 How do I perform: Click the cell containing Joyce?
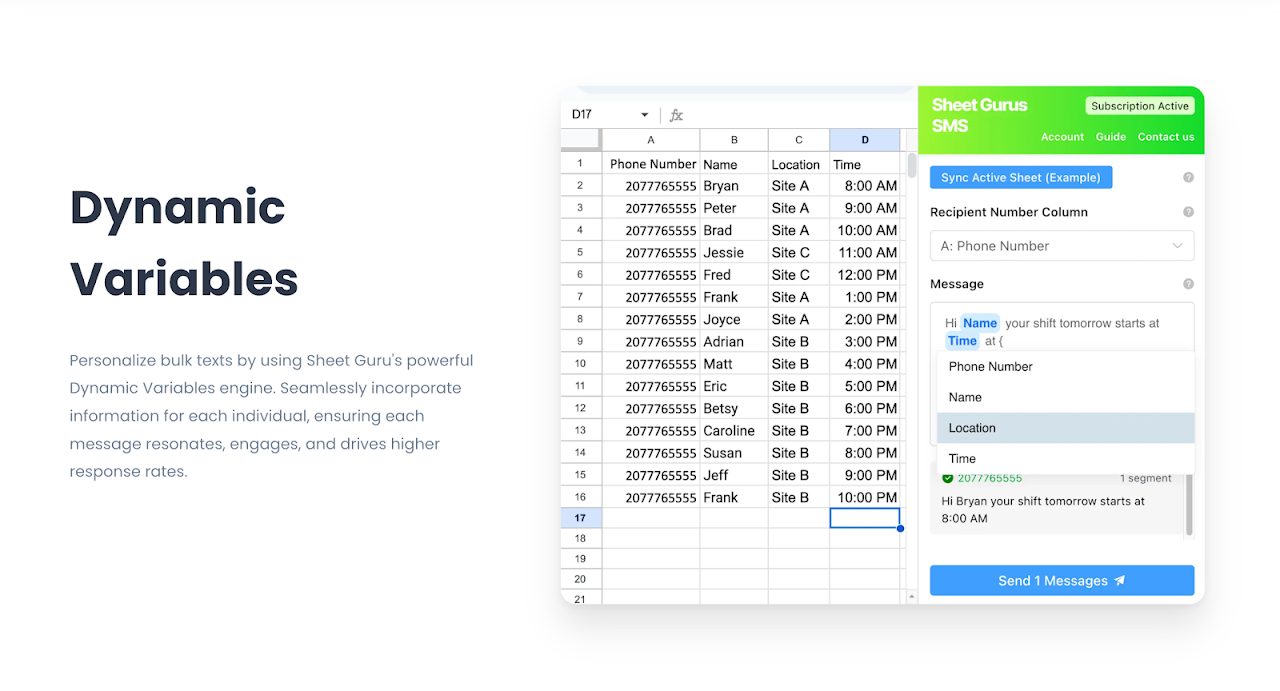coord(734,319)
